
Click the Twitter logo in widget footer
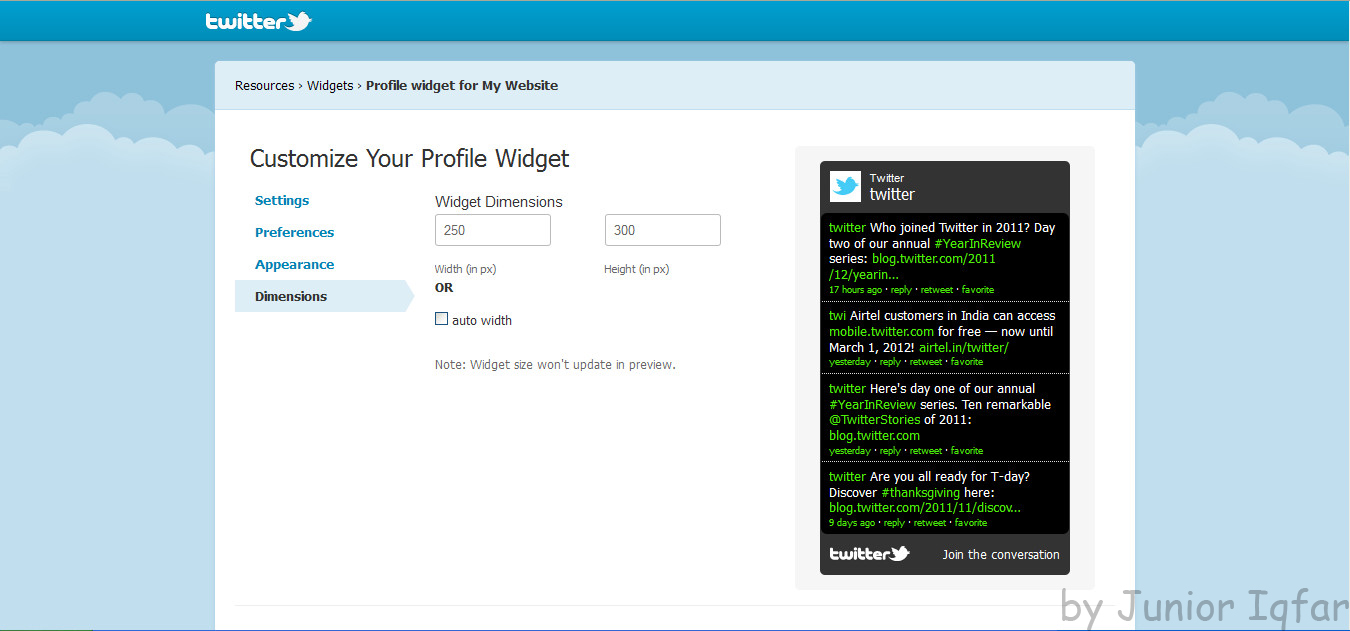(x=869, y=553)
